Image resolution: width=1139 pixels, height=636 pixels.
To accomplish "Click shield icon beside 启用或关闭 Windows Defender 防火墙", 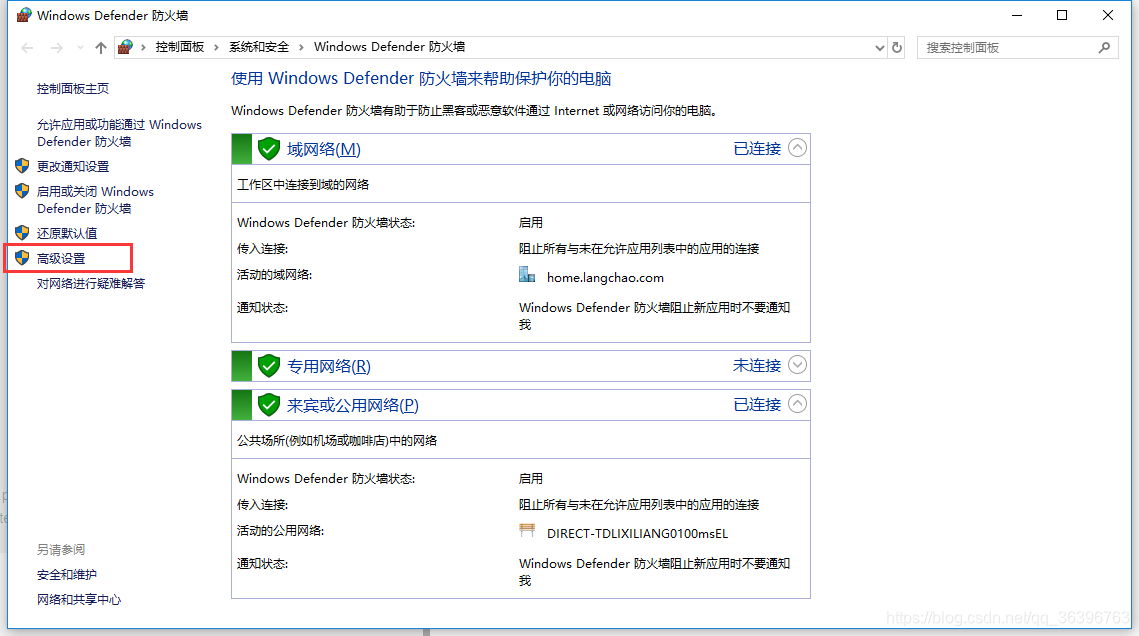I will tap(22, 191).
